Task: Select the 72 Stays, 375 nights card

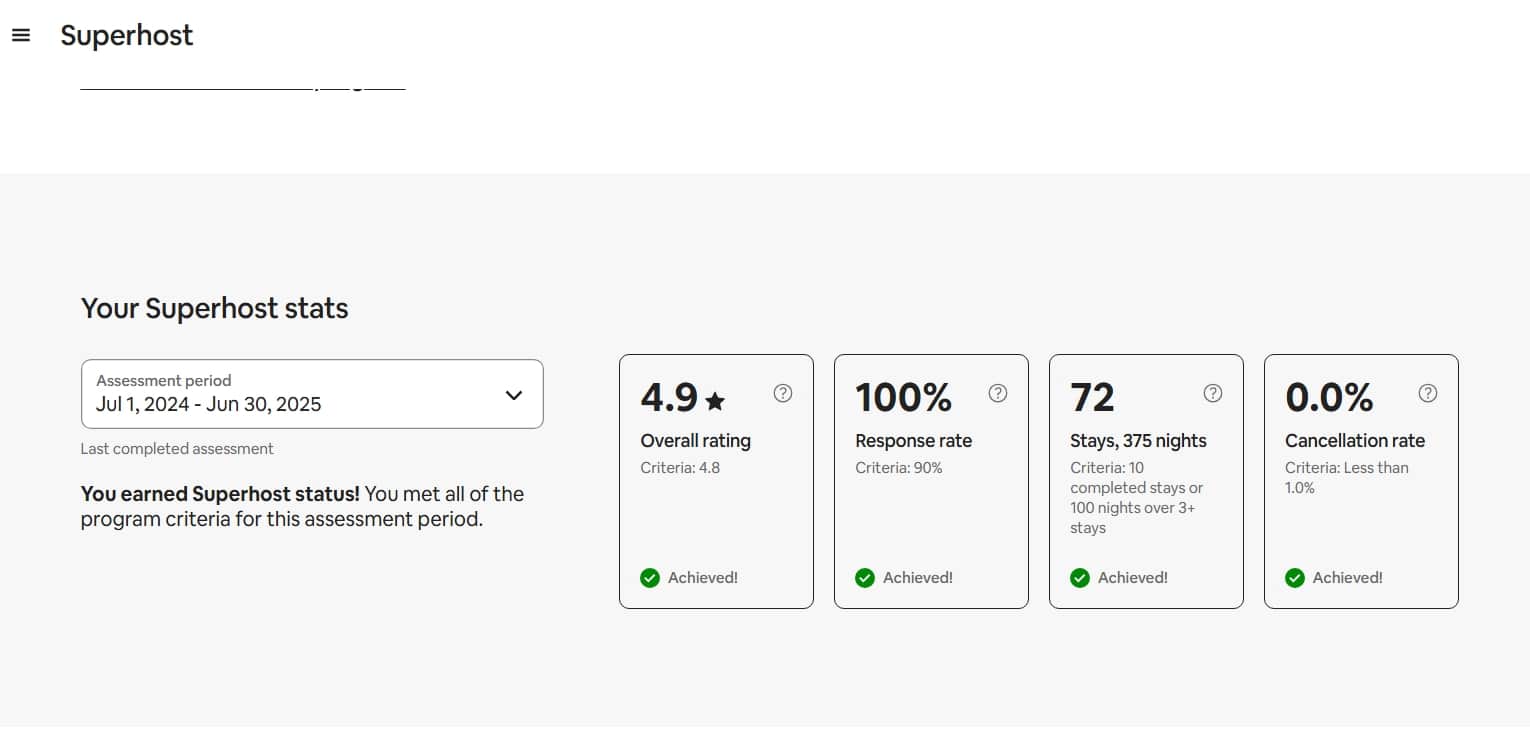Action: [x=1146, y=481]
